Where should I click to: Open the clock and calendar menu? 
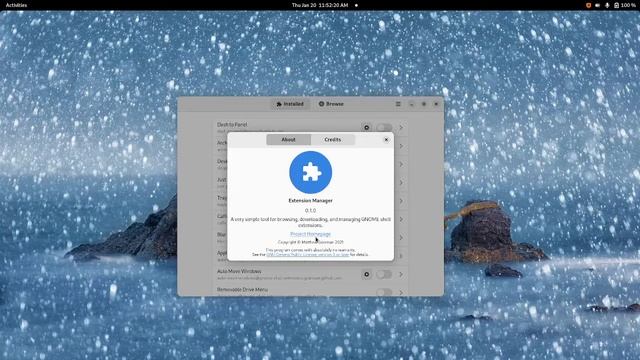tap(320, 5)
